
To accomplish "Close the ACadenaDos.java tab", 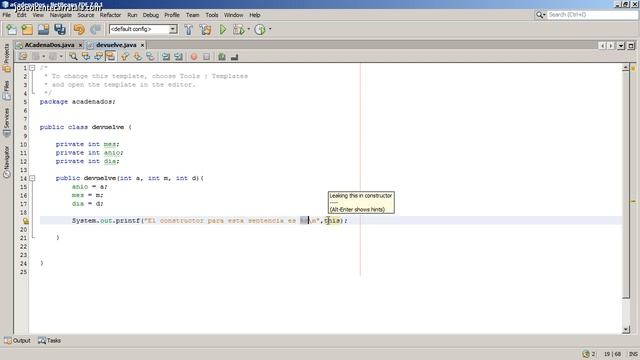I will tap(80, 45).
